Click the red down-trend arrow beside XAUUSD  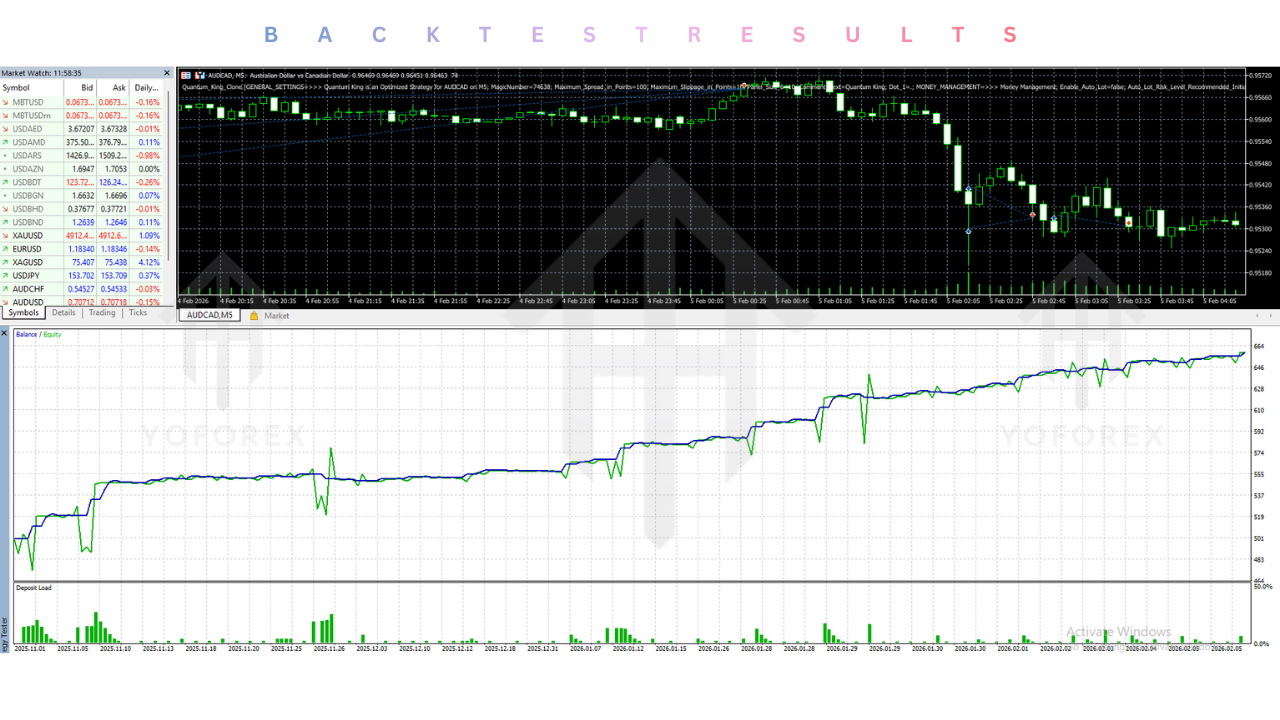pos(7,236)
